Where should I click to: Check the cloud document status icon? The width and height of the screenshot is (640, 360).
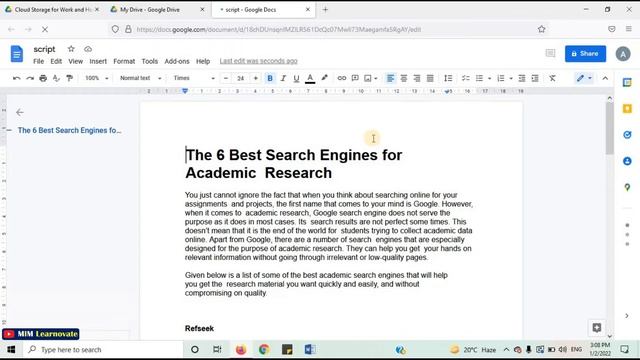[88, 49]
